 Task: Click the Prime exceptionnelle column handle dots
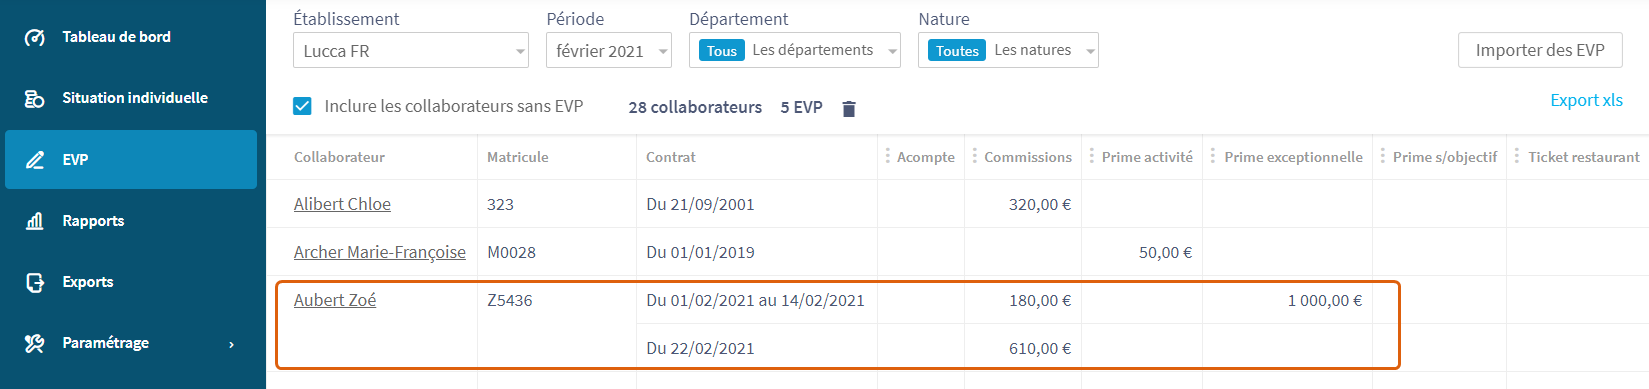1213,156
